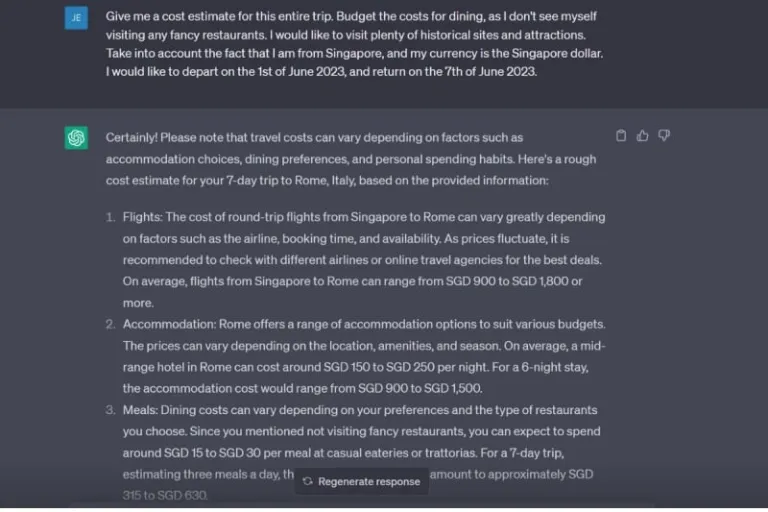This screenshot has width=768, height=512.
Task: Click the green ChatGPT logo avatar
Action: [x=76, y=138]
